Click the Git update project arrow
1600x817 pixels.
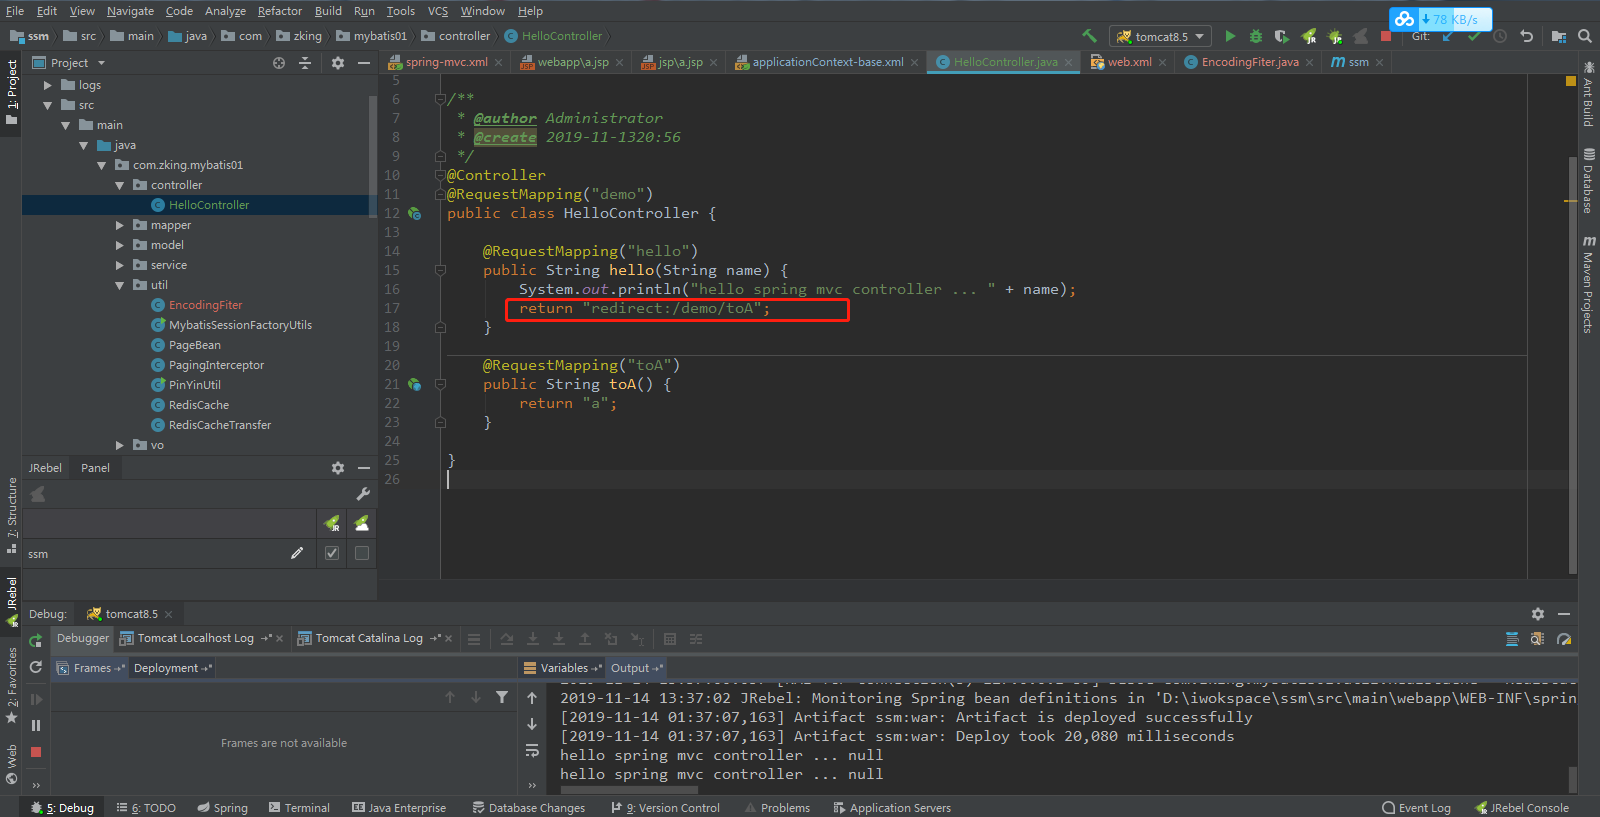pyautogui.click(x=1447, y=36)
